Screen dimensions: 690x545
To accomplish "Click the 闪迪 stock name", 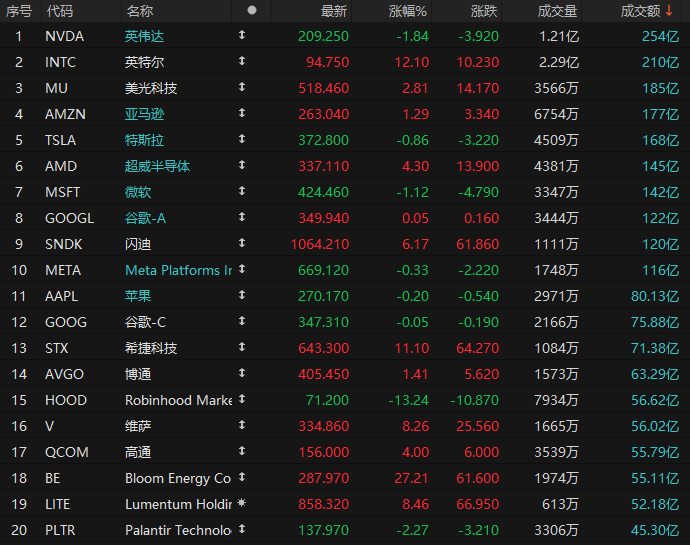I will pyautogui.click(x=138, y=244).
